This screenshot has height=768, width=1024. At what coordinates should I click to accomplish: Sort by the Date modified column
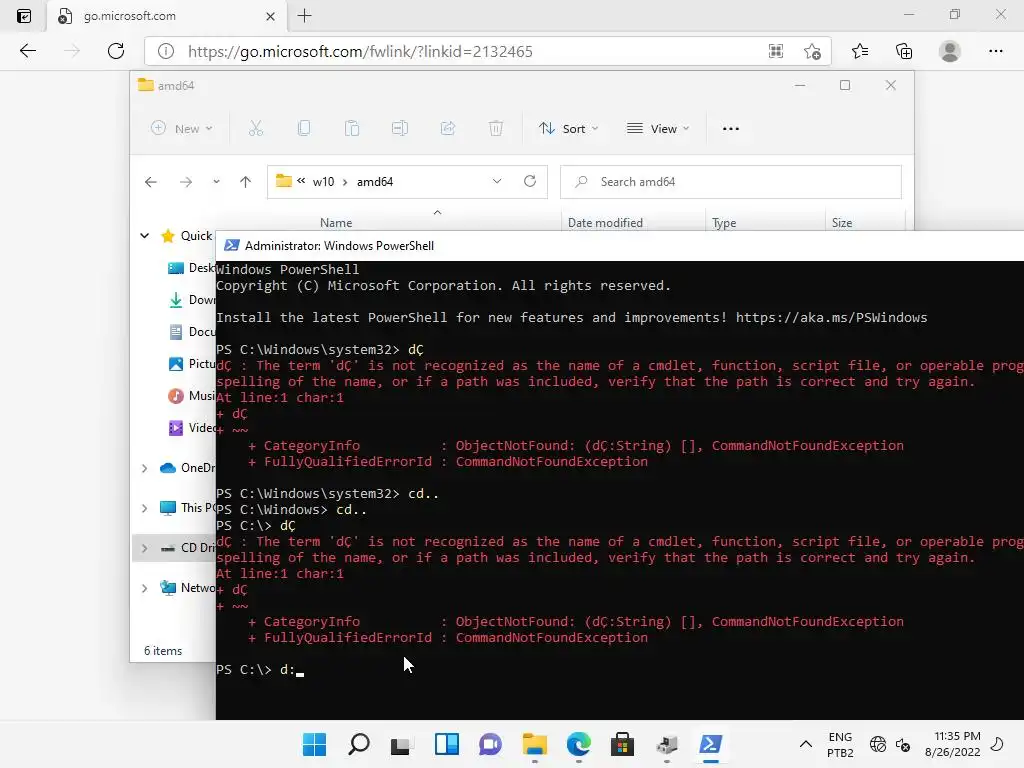pos(605,223)
